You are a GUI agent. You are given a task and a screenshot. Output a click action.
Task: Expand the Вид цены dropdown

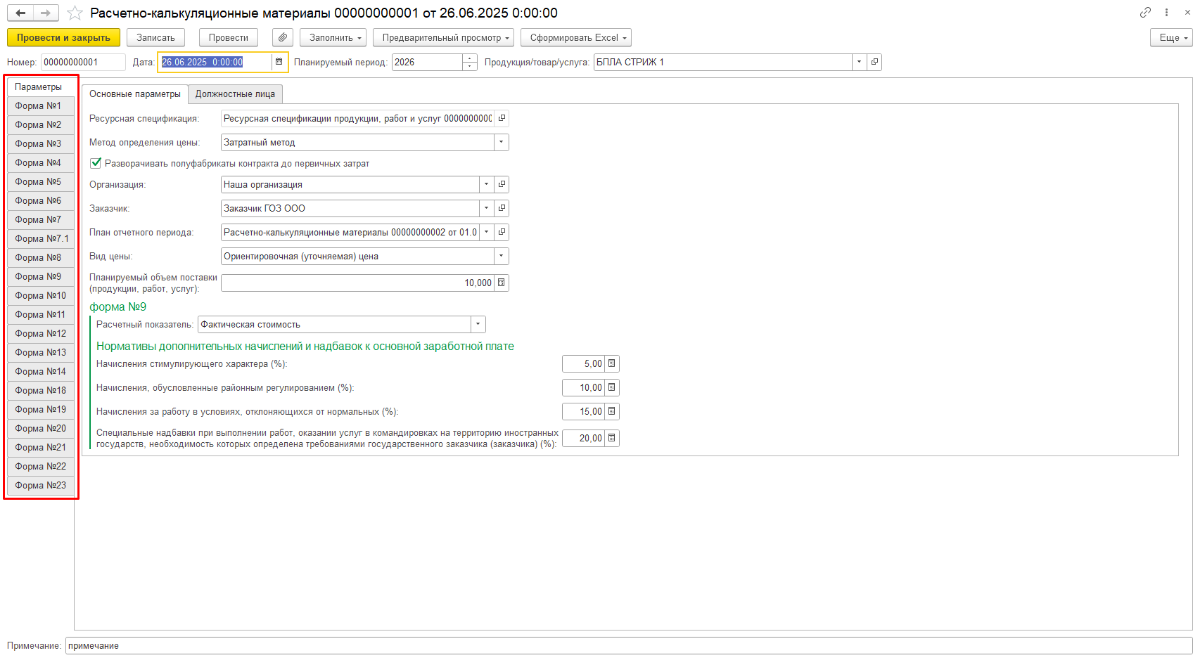coord(502,256)
